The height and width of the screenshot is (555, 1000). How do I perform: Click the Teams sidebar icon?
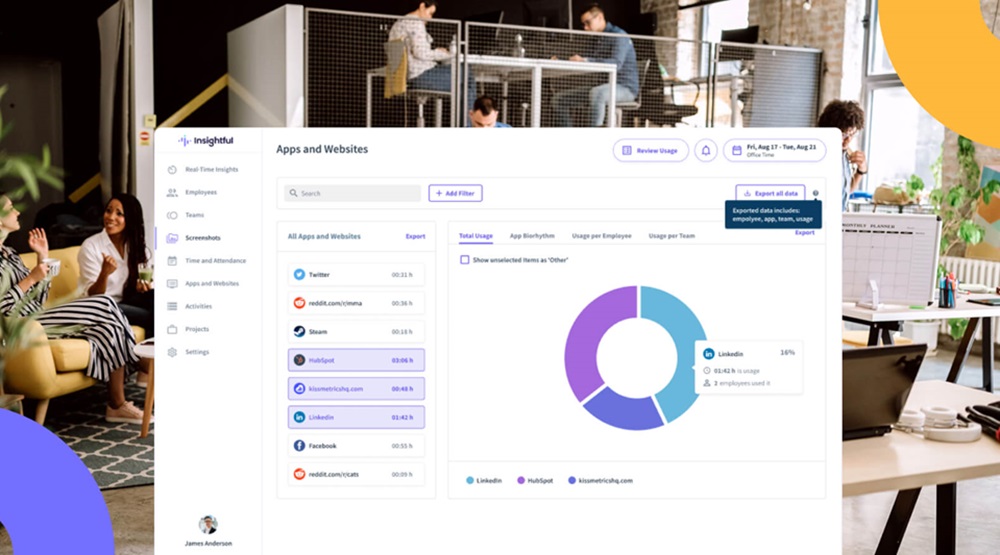pyautogui.click(x=172, y=215)
